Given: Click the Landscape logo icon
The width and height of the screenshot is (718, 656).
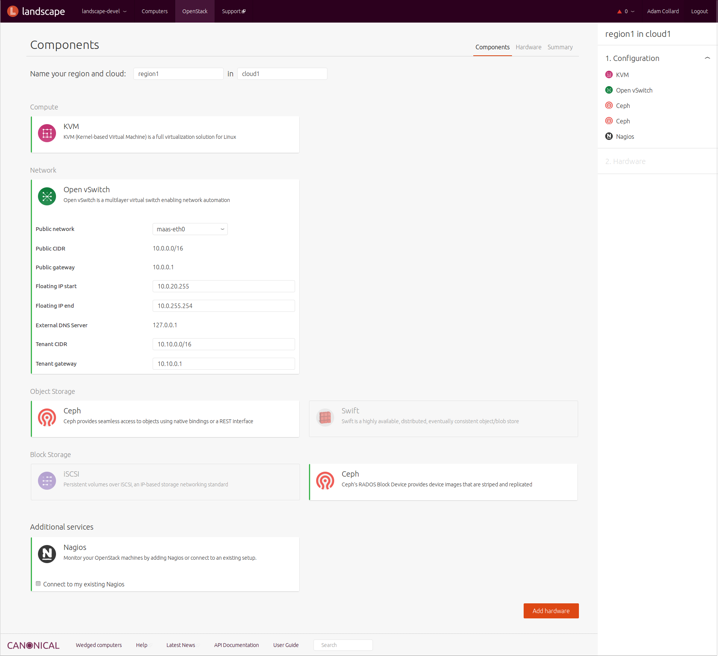Looking at the screenshot, I should point(12,11).
